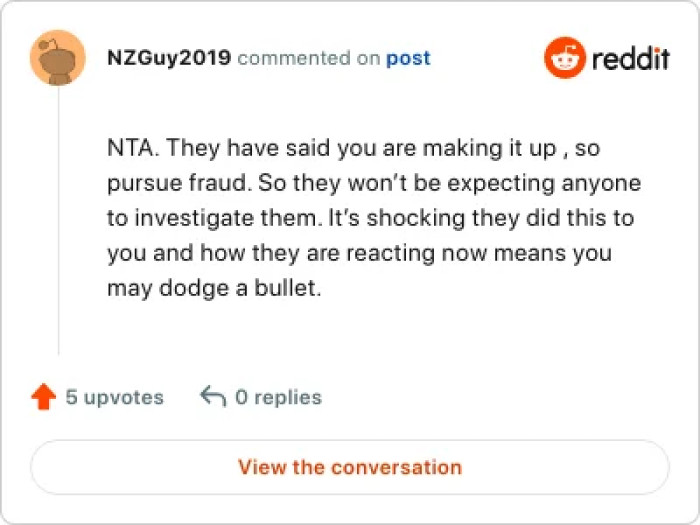The image size is (700, 525).
Task: Open NZGuy2019's avatar image
Action: [x=59, y=59]
